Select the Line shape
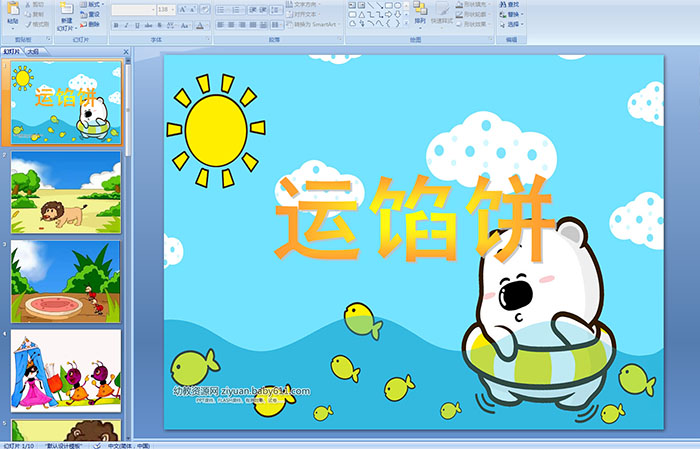 pyautogui.click(x=371, y=5)
